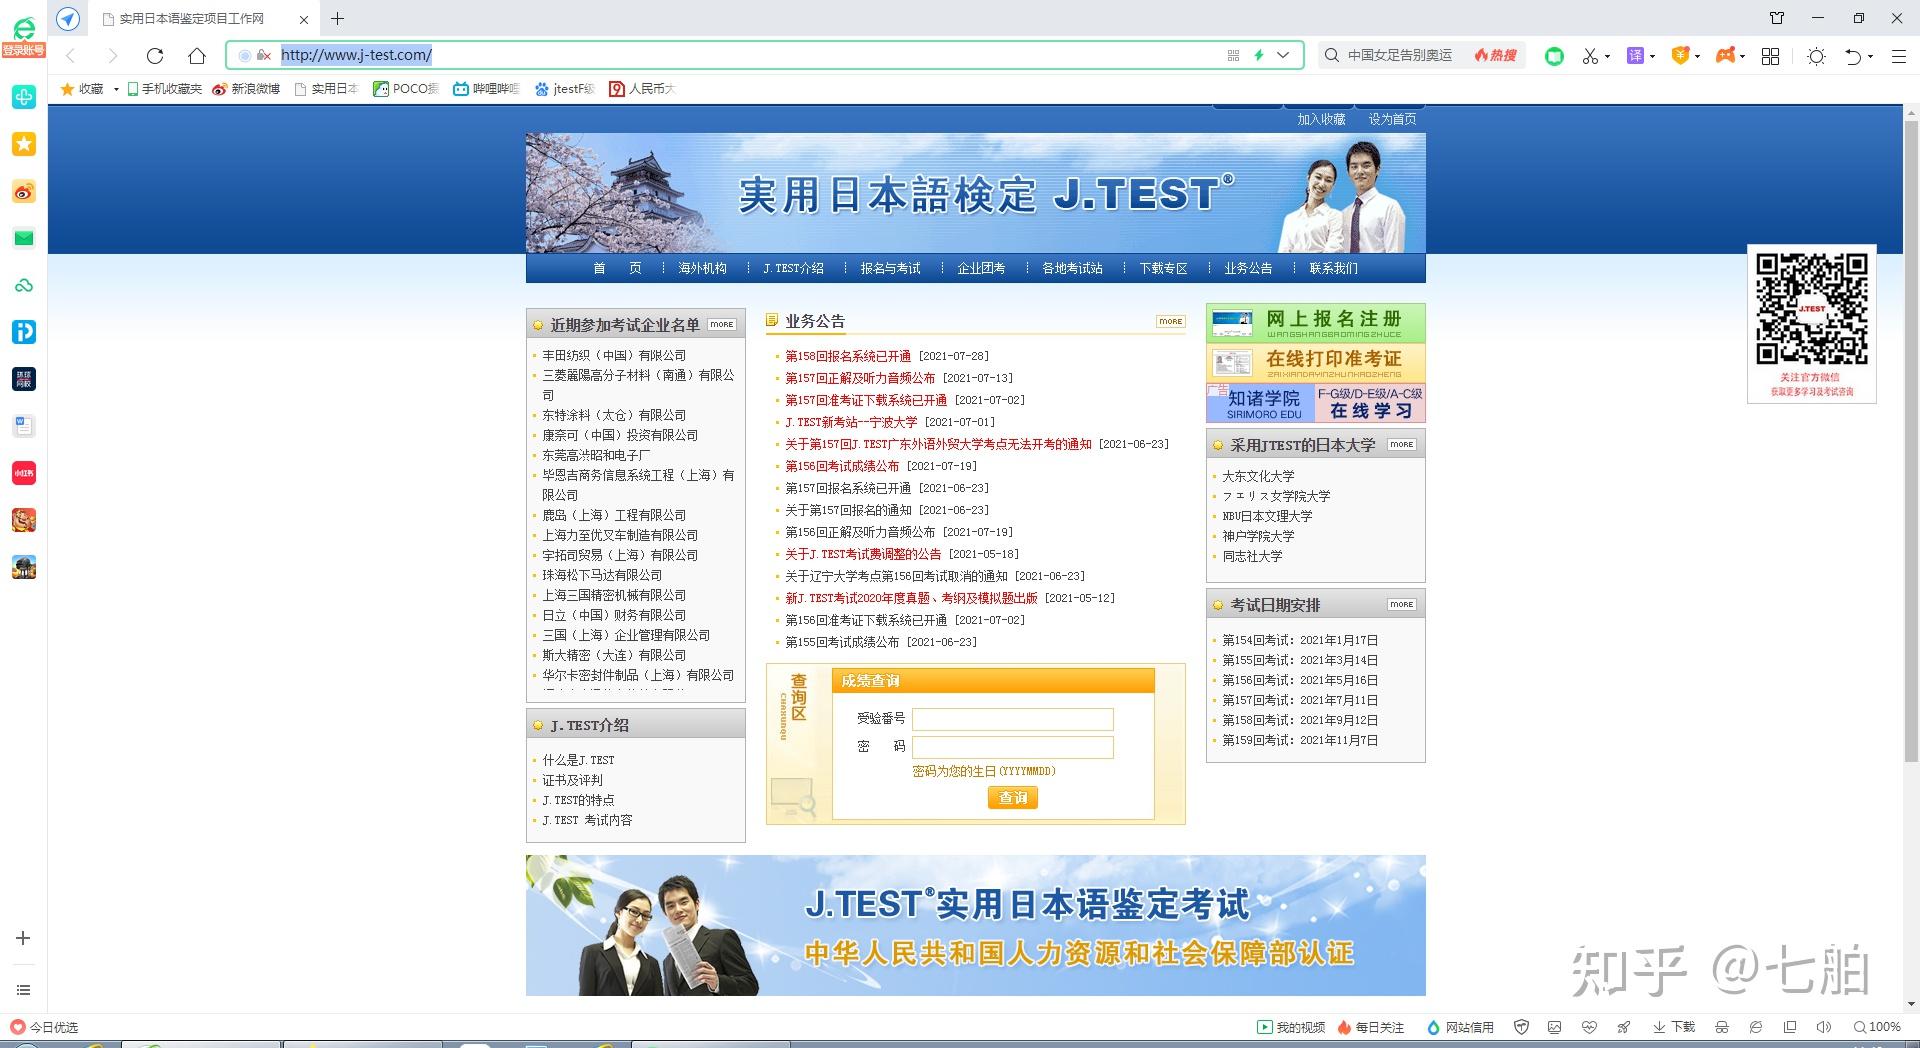Toggle night mode brightness icon
Screen dimensions: 1920x1048
pyautogui.click(x=1816, y=56)
